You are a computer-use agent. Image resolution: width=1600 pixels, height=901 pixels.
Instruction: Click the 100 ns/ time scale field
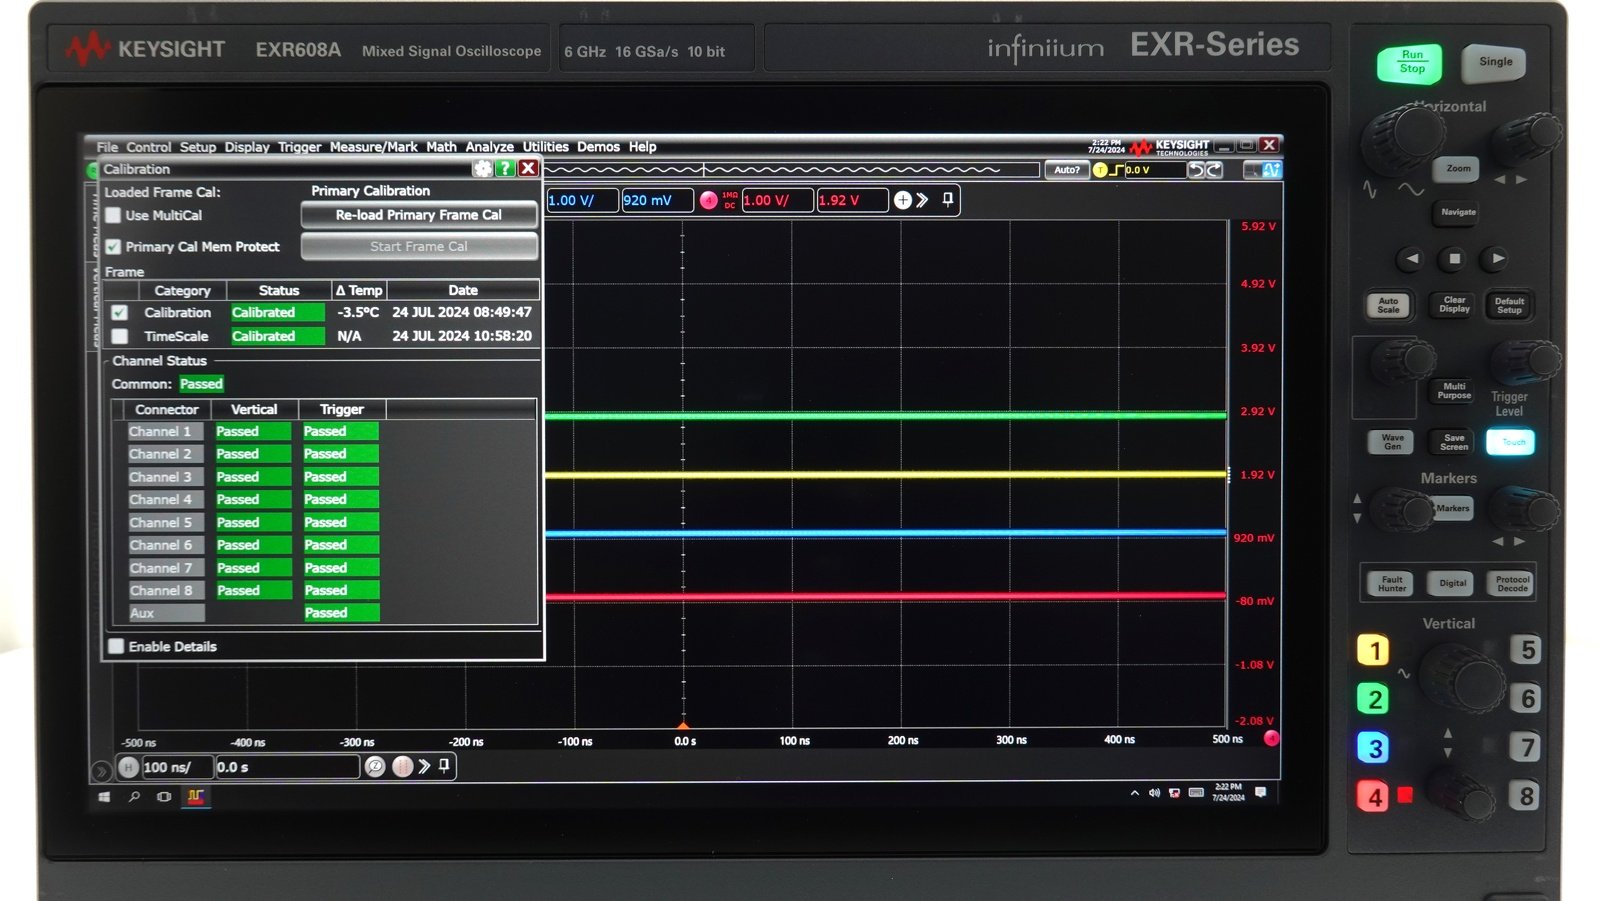(177, 767)
